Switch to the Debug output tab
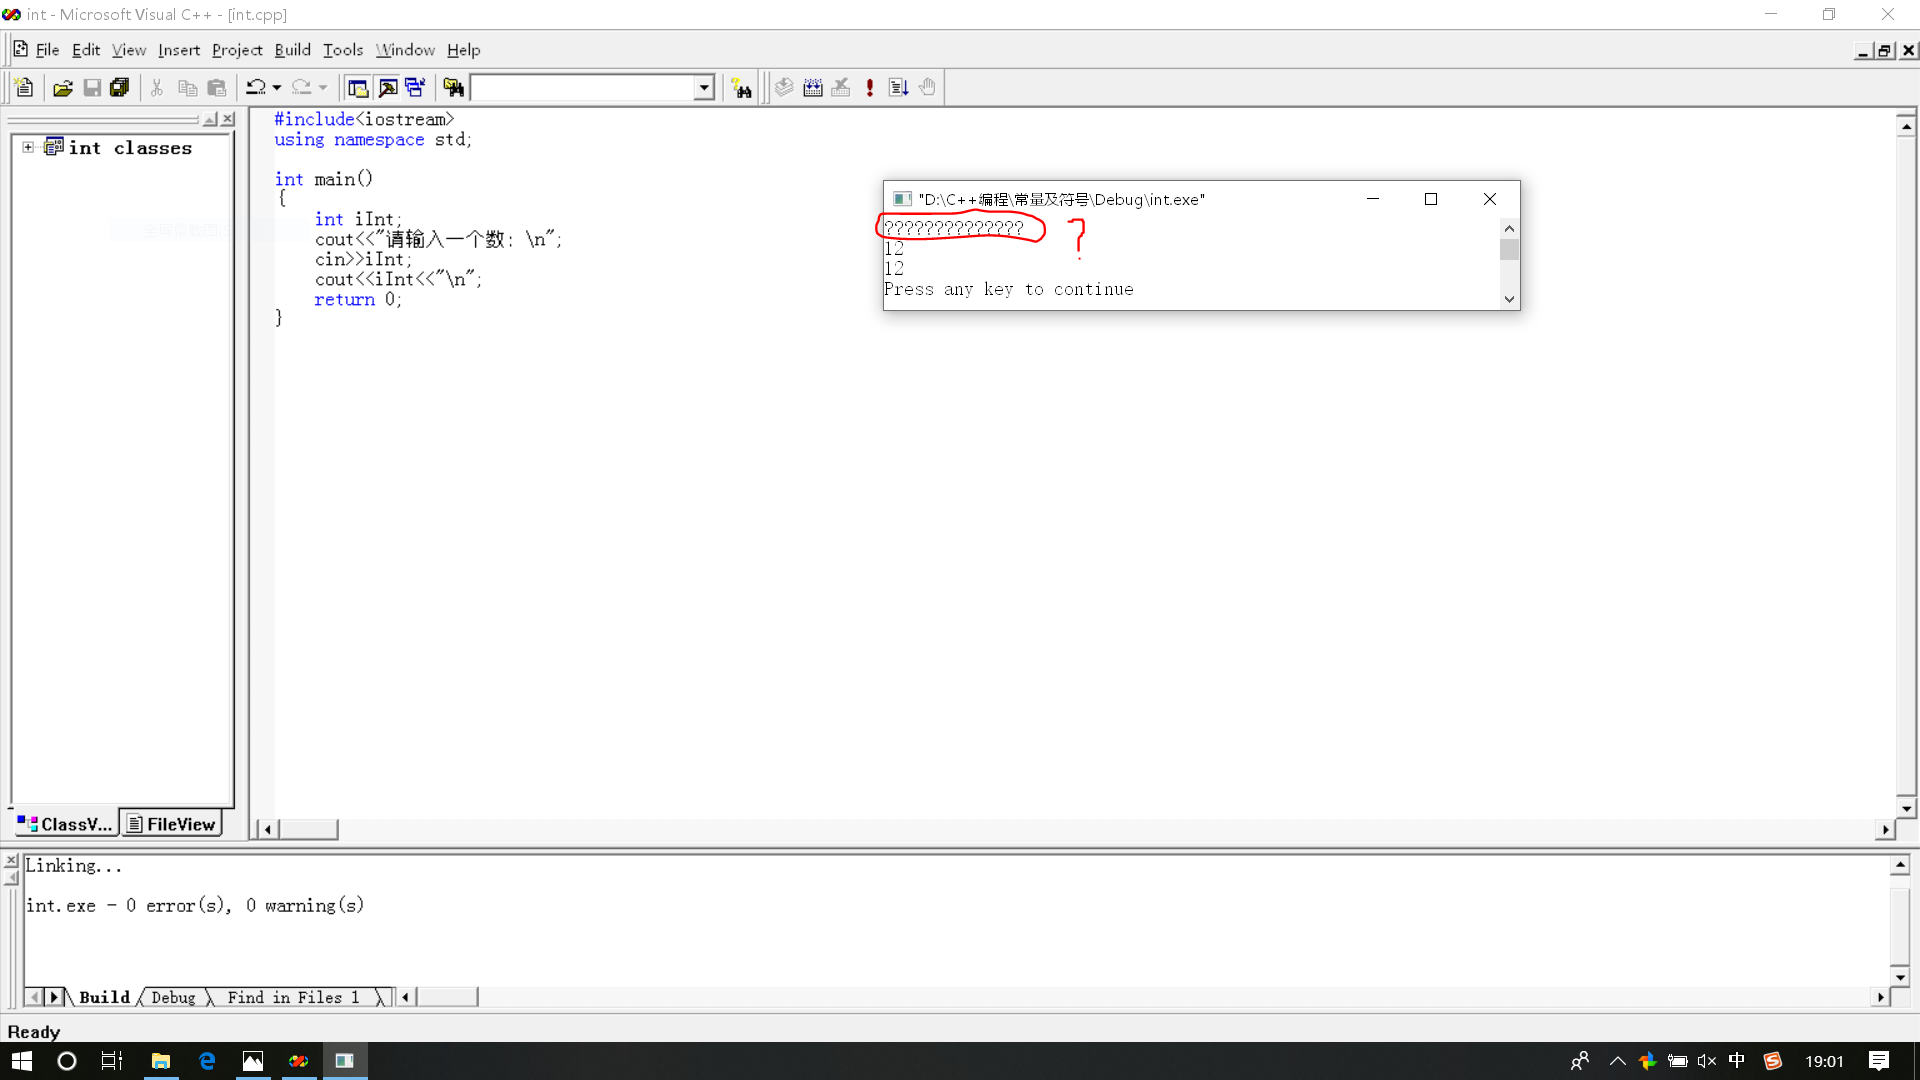1920x1080 pixels. tap(173, 997)
